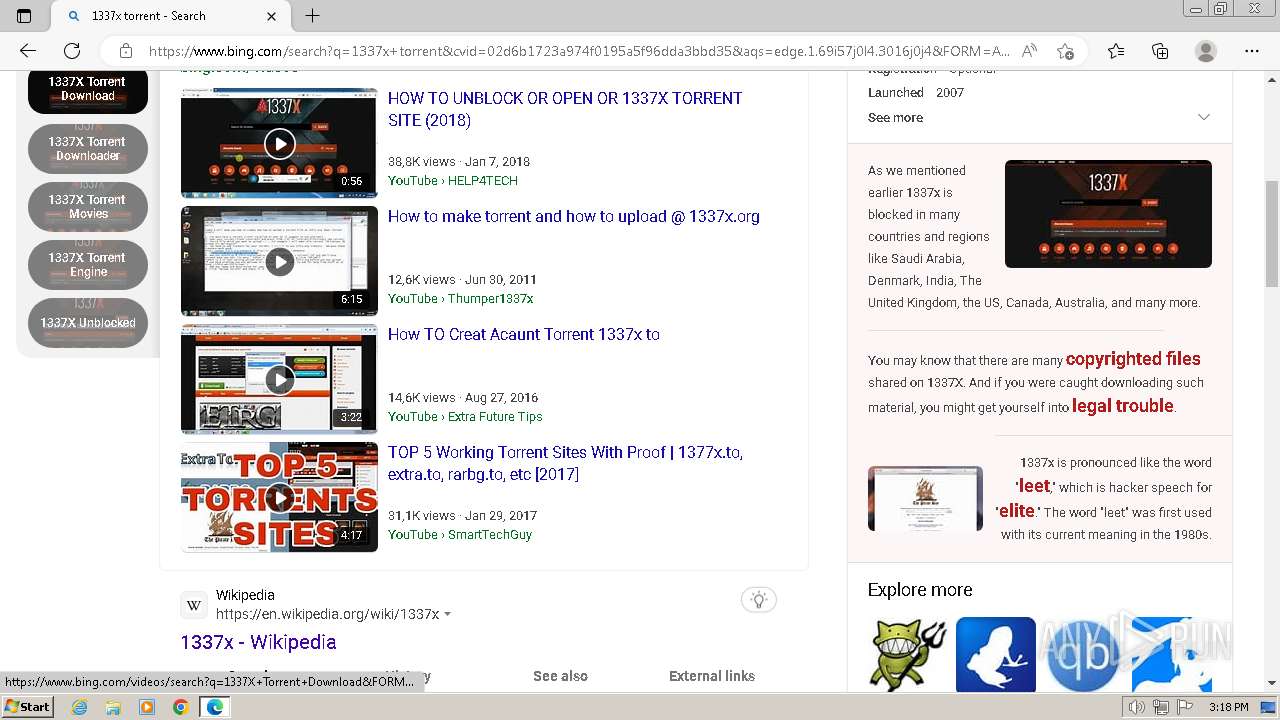Click 'YouTube › Extra Future Tips' source

coord(465,417)
